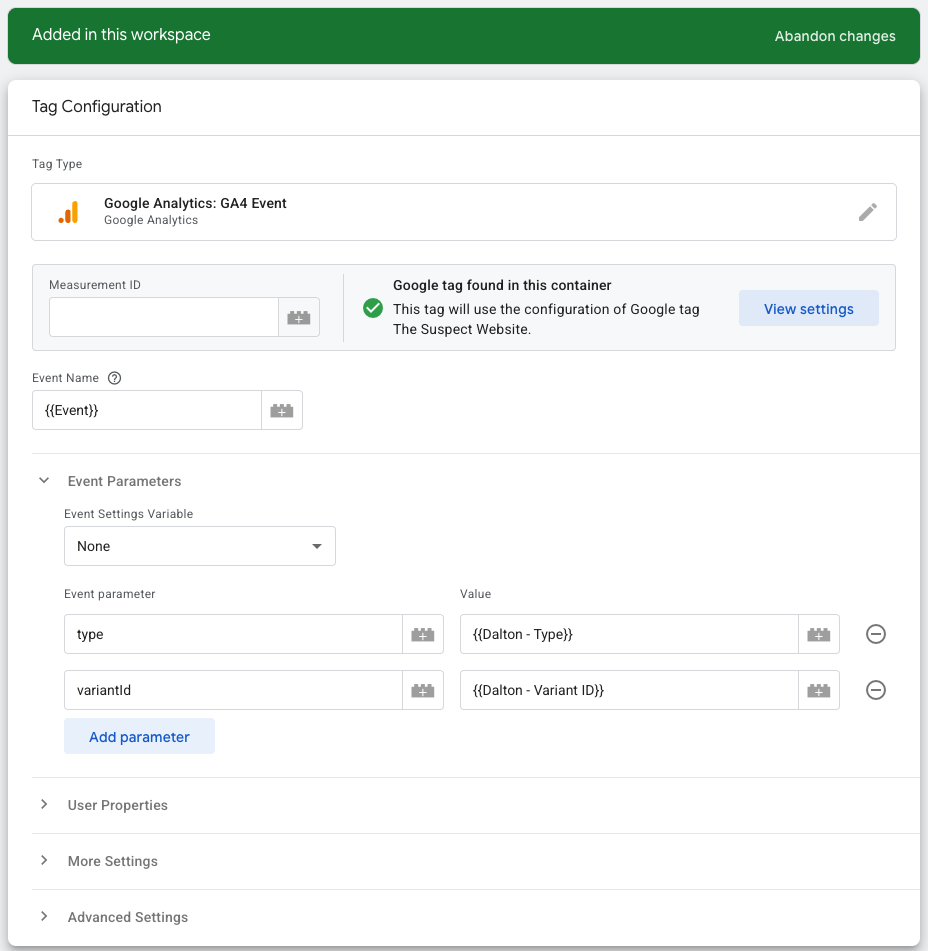Click Add parameter

pyautogui.click(x=140, y=736)
